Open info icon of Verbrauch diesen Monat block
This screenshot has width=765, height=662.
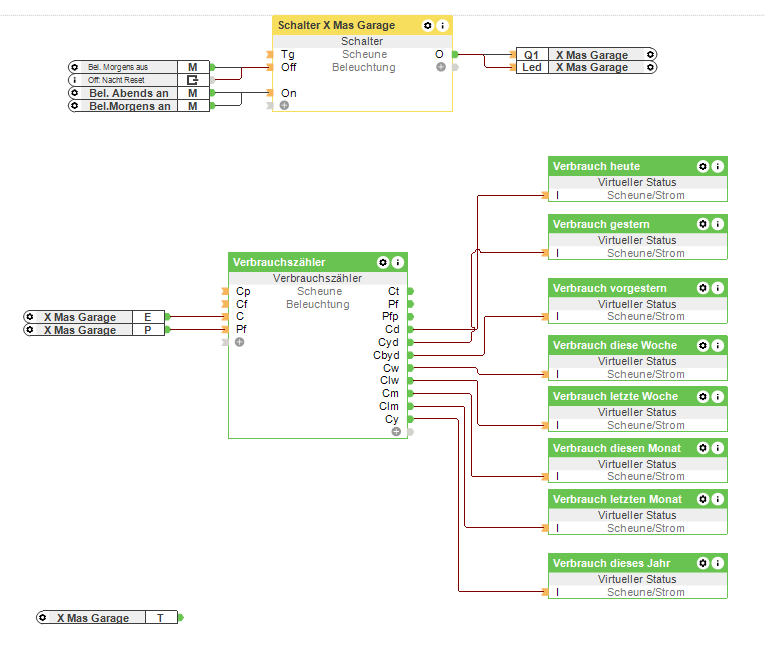[717, 448]
